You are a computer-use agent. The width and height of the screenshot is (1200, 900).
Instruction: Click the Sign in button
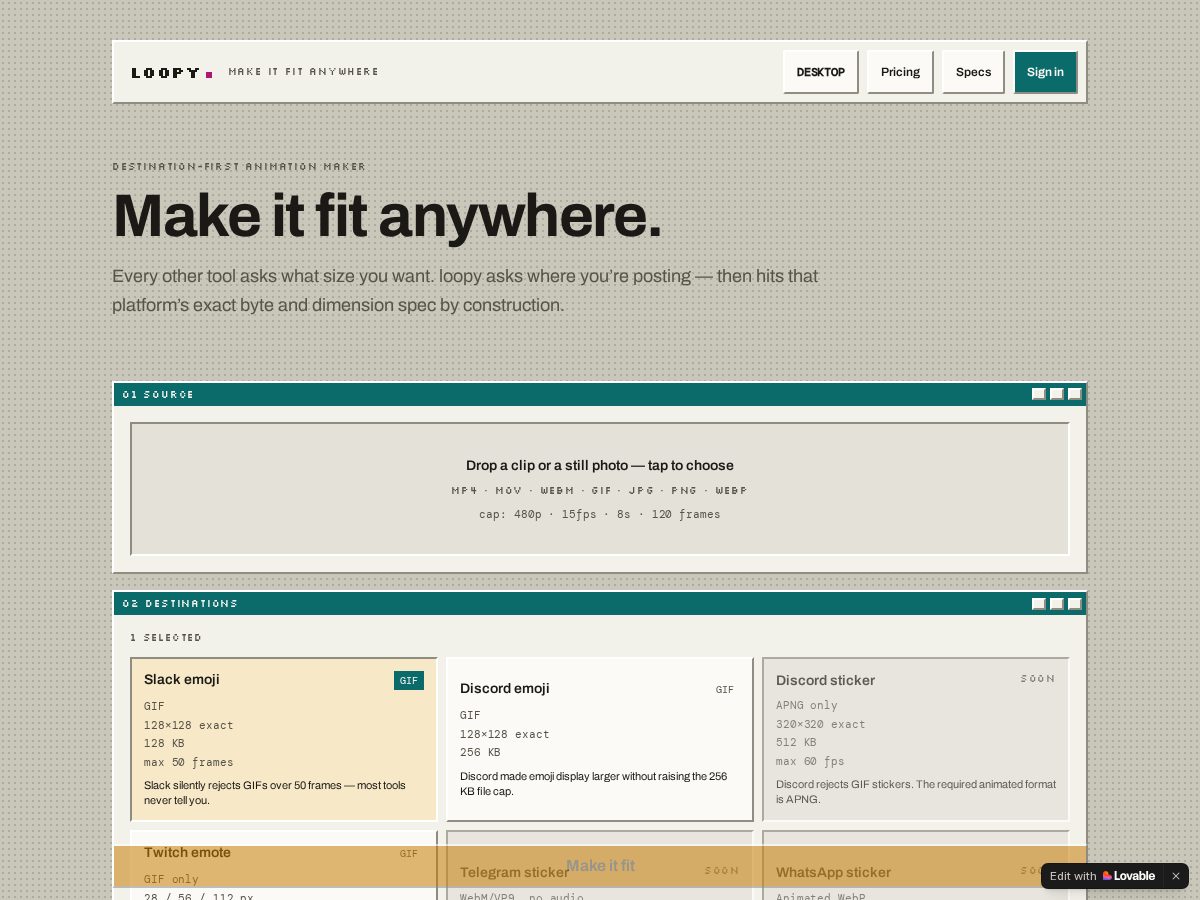coord(1045,72)
